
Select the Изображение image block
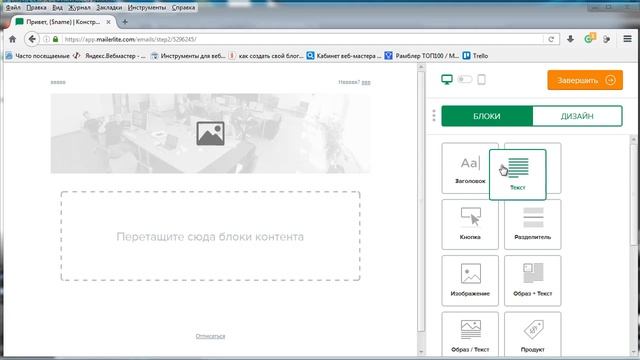click(x=470, y=280)
